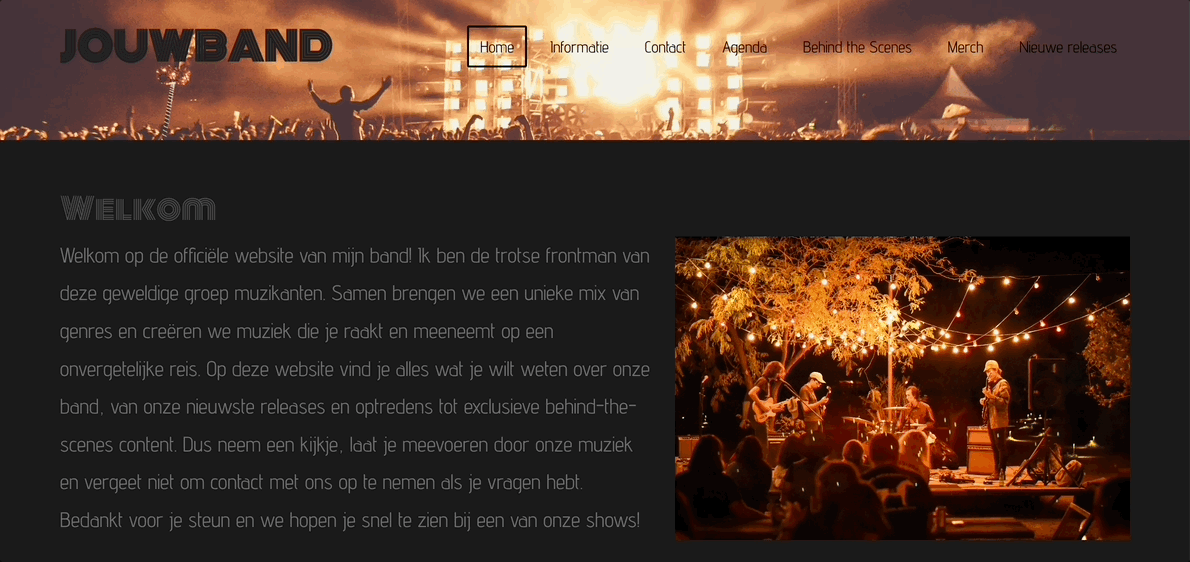
Task: Open the Home nav item
Action: pos(497,47)
